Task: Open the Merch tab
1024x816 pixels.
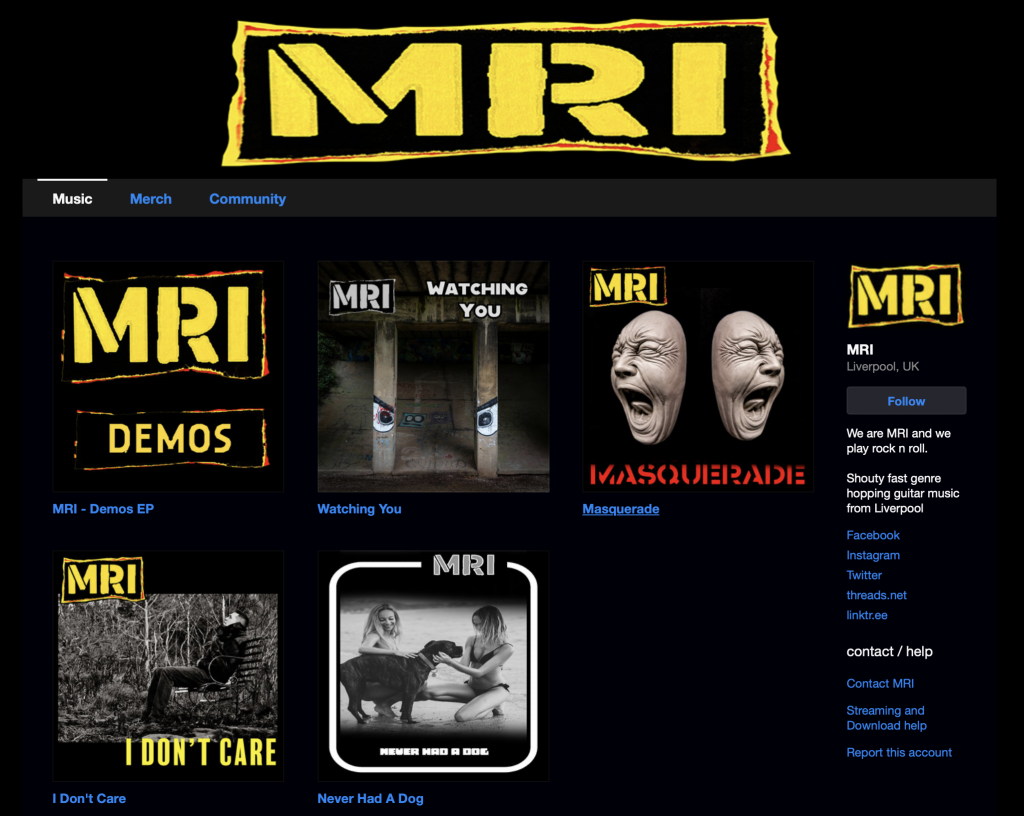Action: 151,199
